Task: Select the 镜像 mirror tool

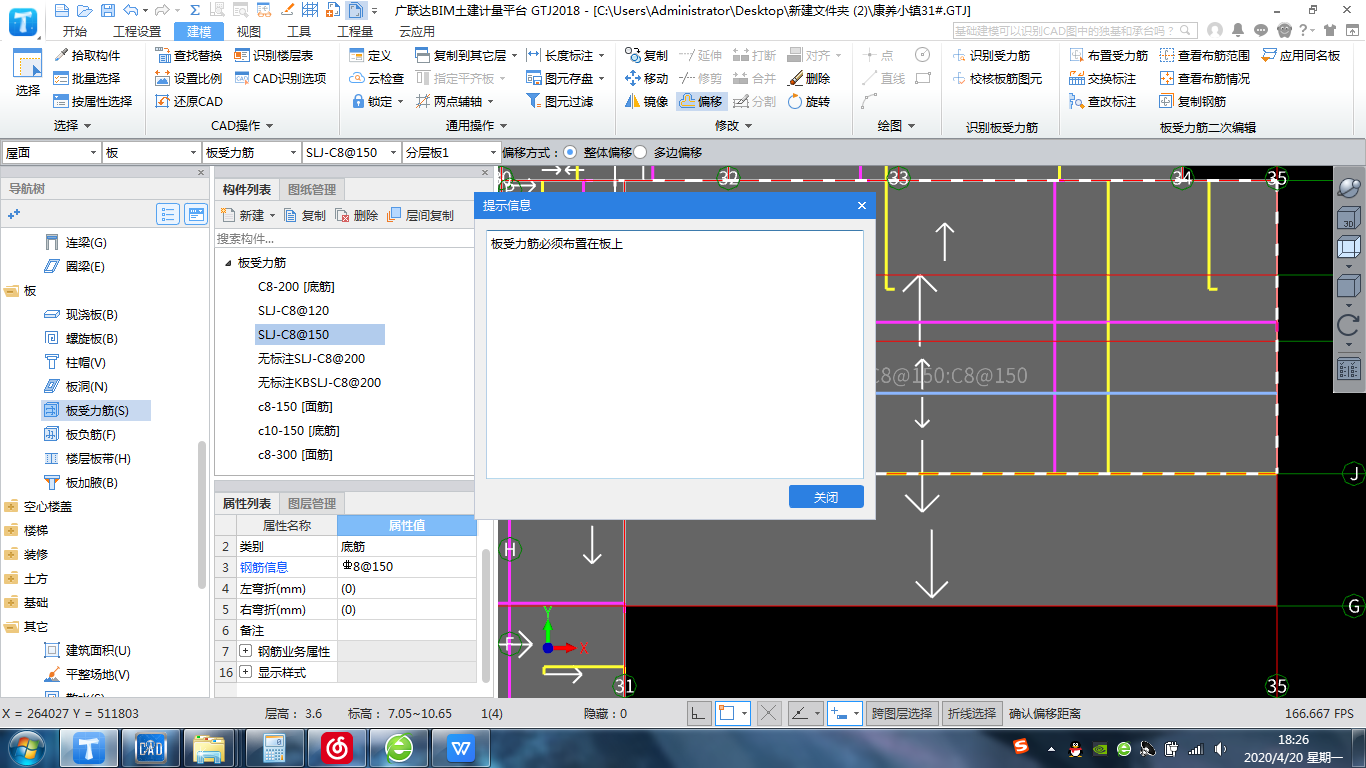Action: coord(647,101)
